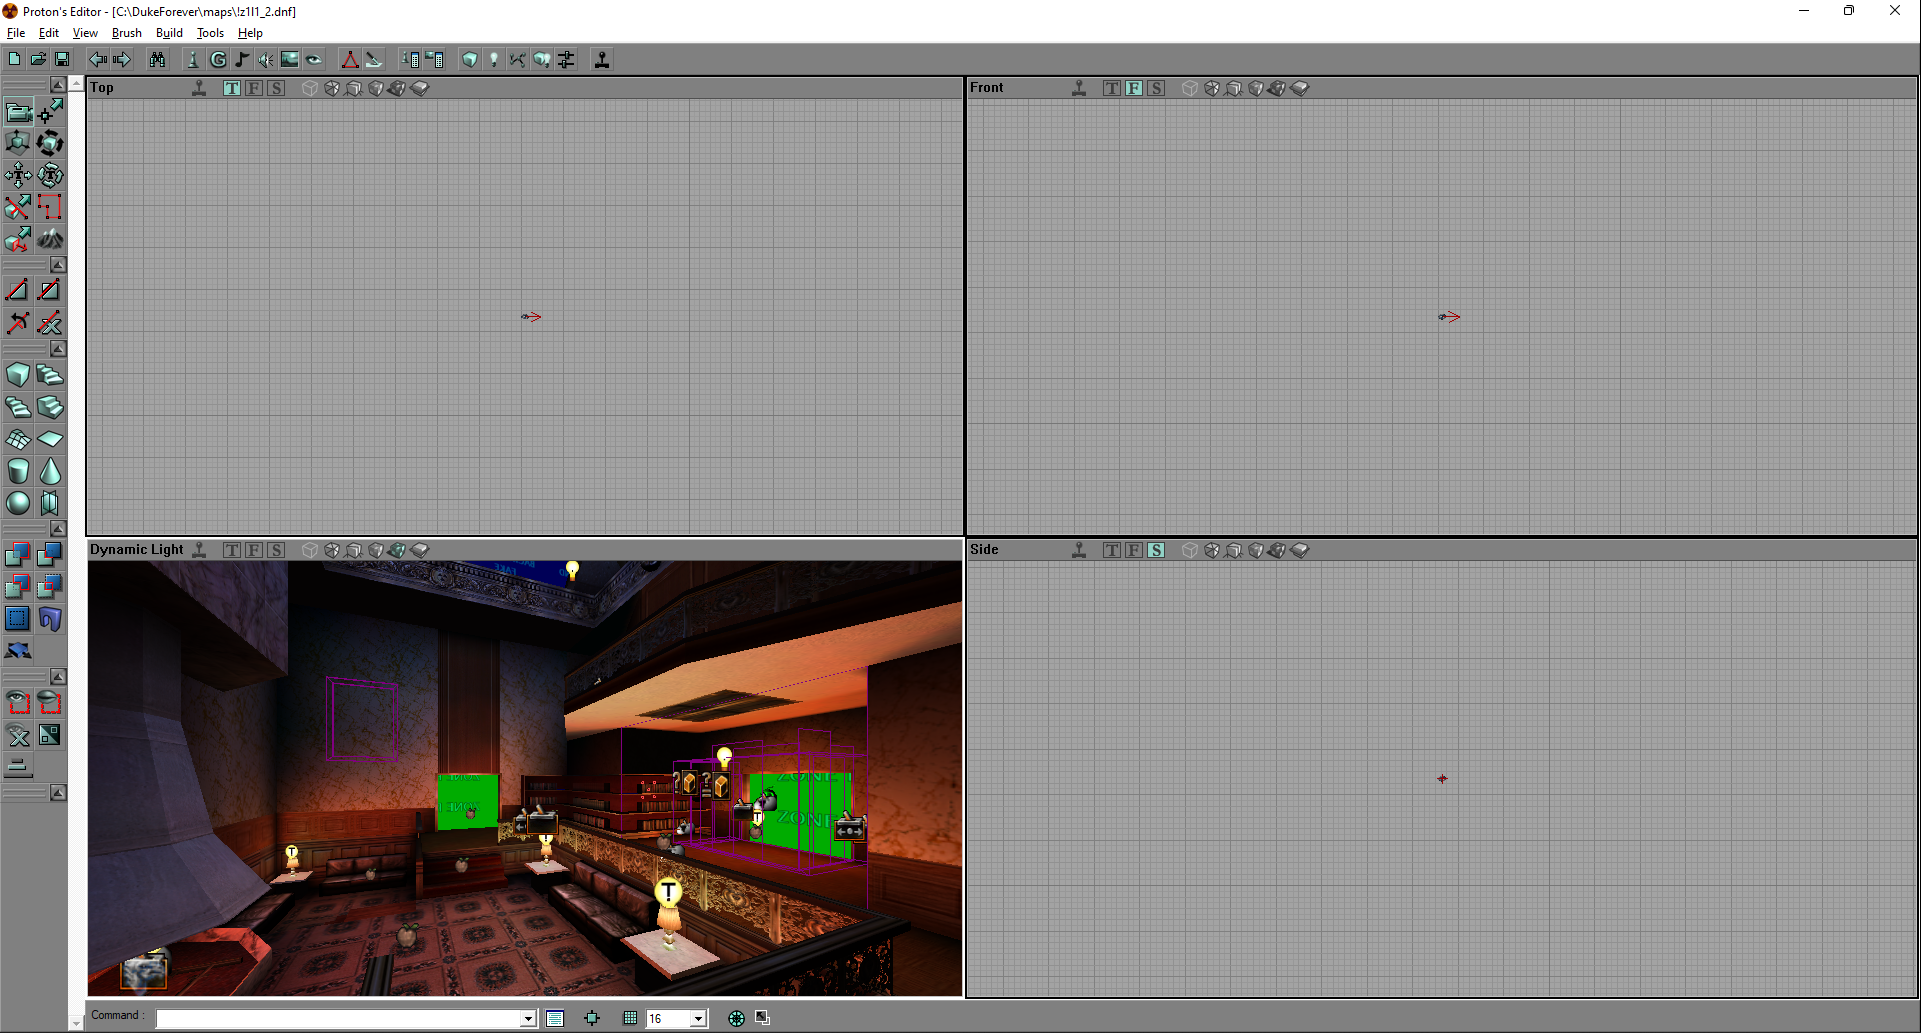Select the Terrain editing mountain icon
The width and height of the screenshot is (1921, 1033).
[50, 239]
